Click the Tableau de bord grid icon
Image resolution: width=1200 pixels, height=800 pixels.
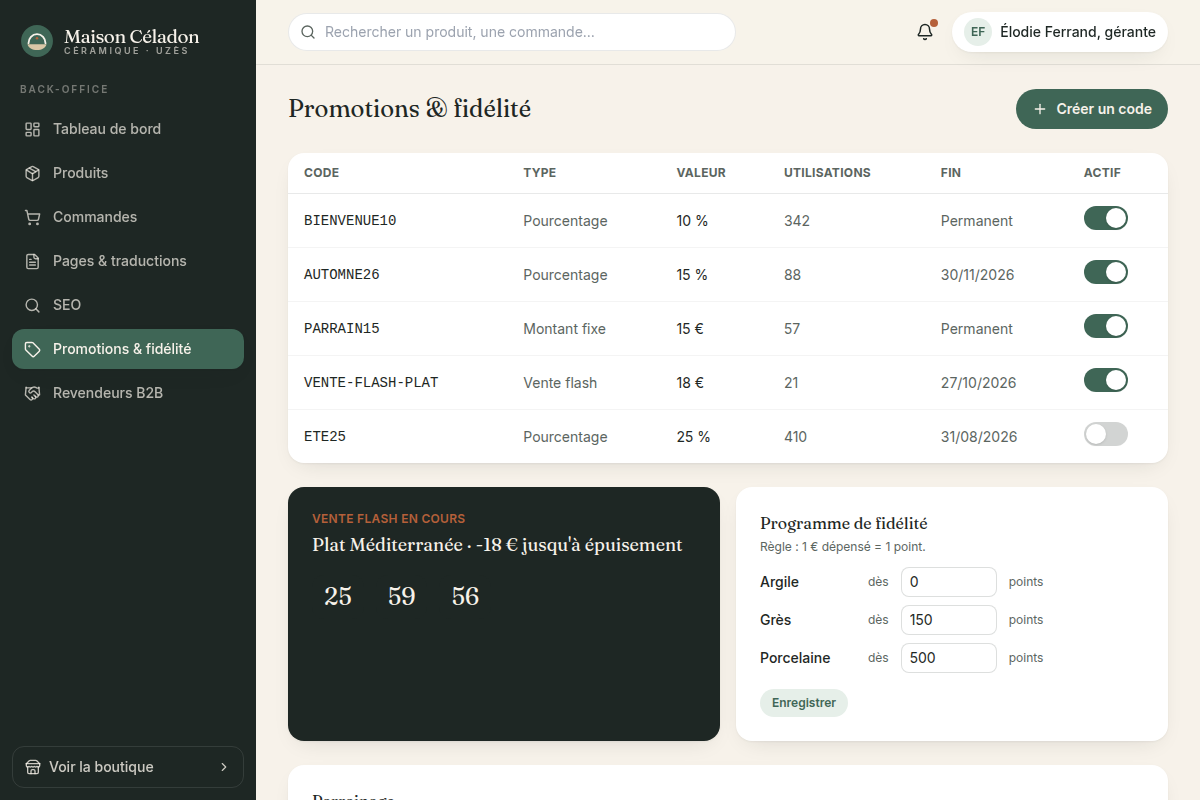[x=33, y=129]
